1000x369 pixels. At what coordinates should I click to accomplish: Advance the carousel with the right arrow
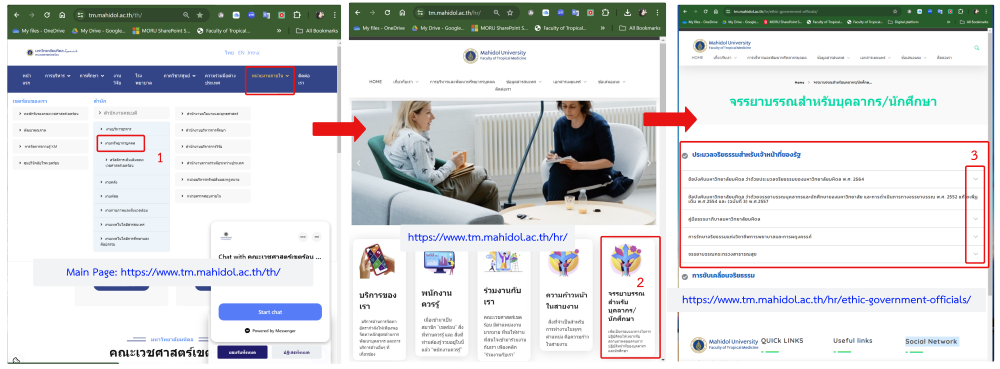click(x=649, y=163)
